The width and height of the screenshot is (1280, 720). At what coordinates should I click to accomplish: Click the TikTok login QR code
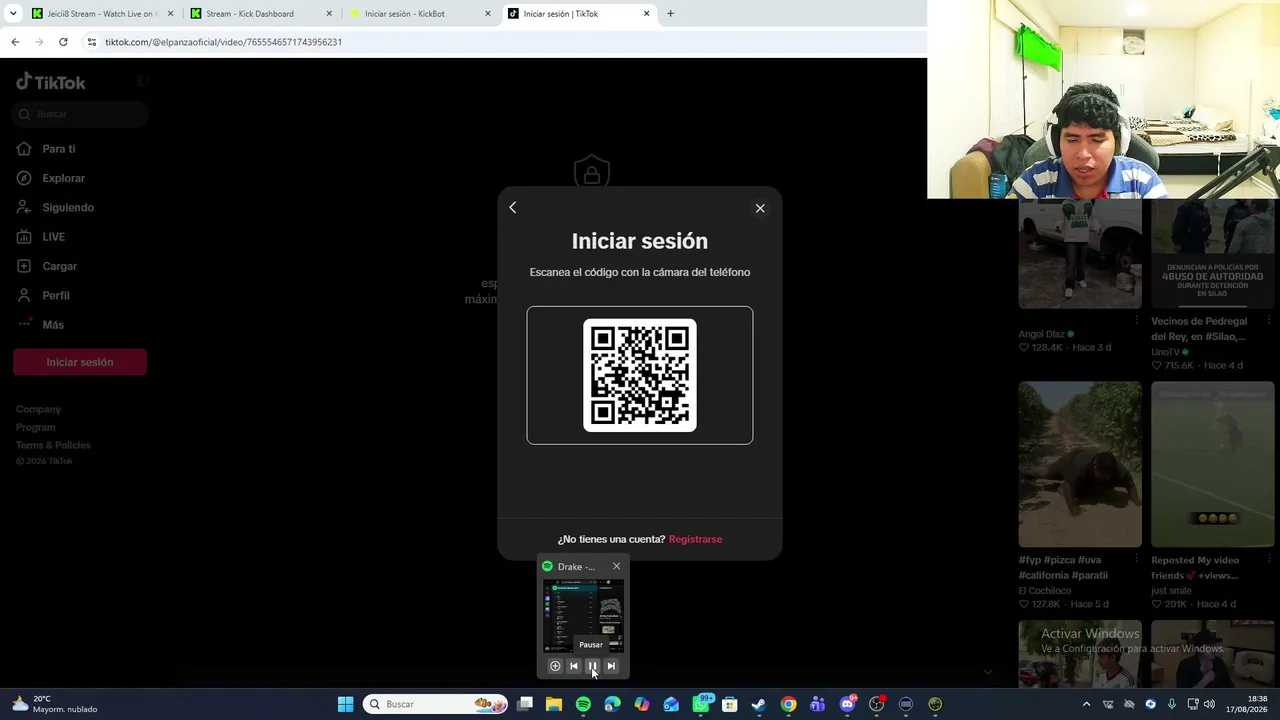(x=640, y=375)
